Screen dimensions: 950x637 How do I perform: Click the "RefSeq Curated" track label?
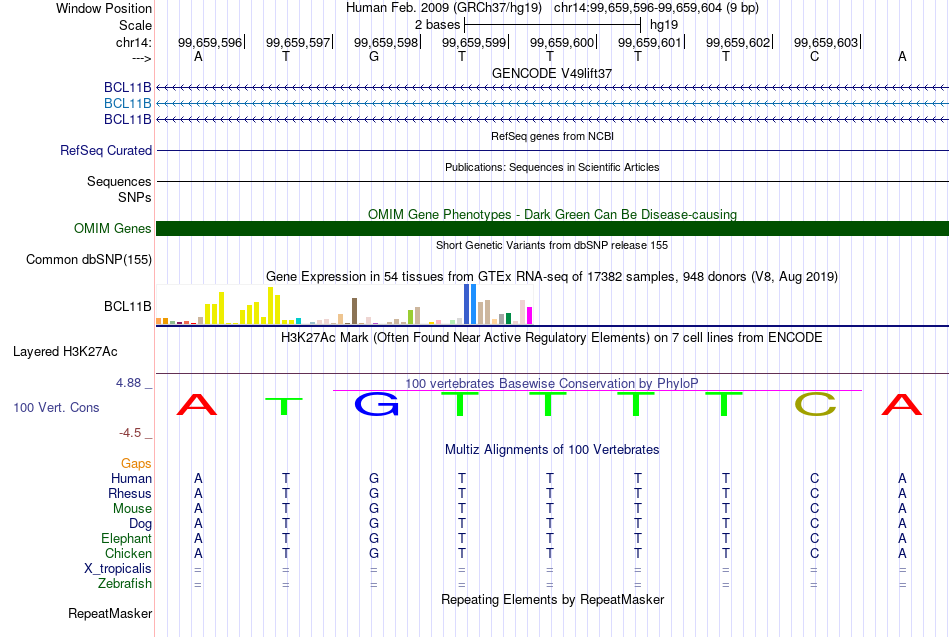click(x=106, y=150)
